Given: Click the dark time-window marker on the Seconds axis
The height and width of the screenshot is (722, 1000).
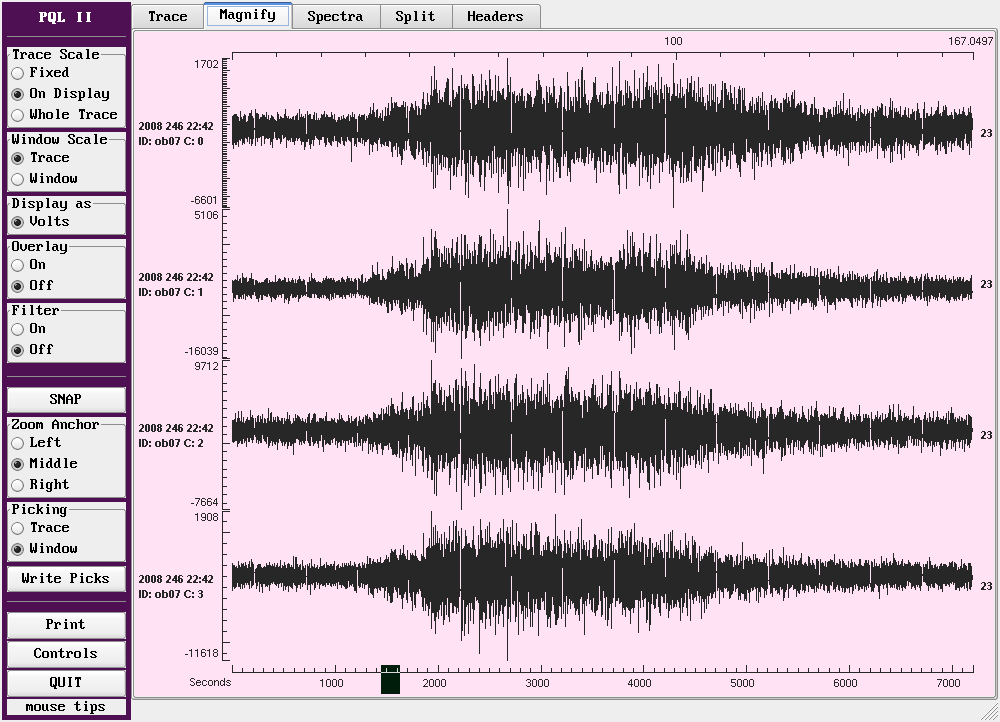Looking at the screenshot, I should pyautogui.click(x=390, y=680).
